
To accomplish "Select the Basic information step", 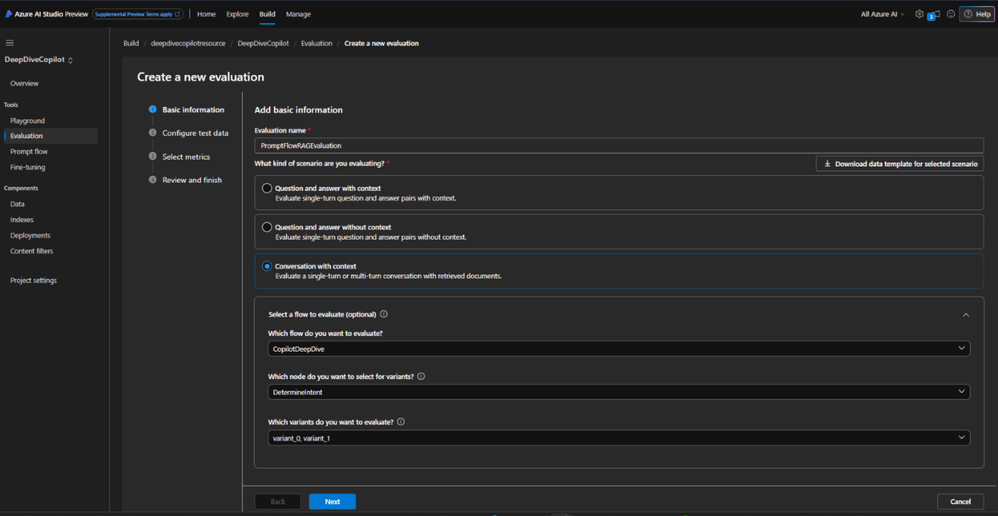I will (x=187, y=109).
